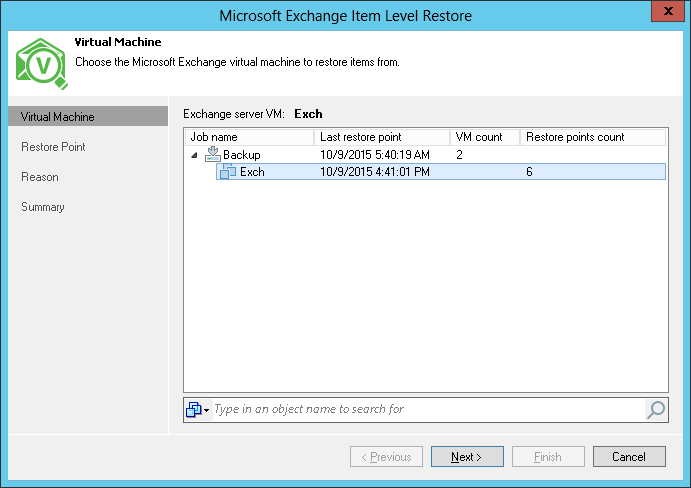The width and height of the screenshot is (691, 488).
Task: Click the Next button
Action: (467, 456)
